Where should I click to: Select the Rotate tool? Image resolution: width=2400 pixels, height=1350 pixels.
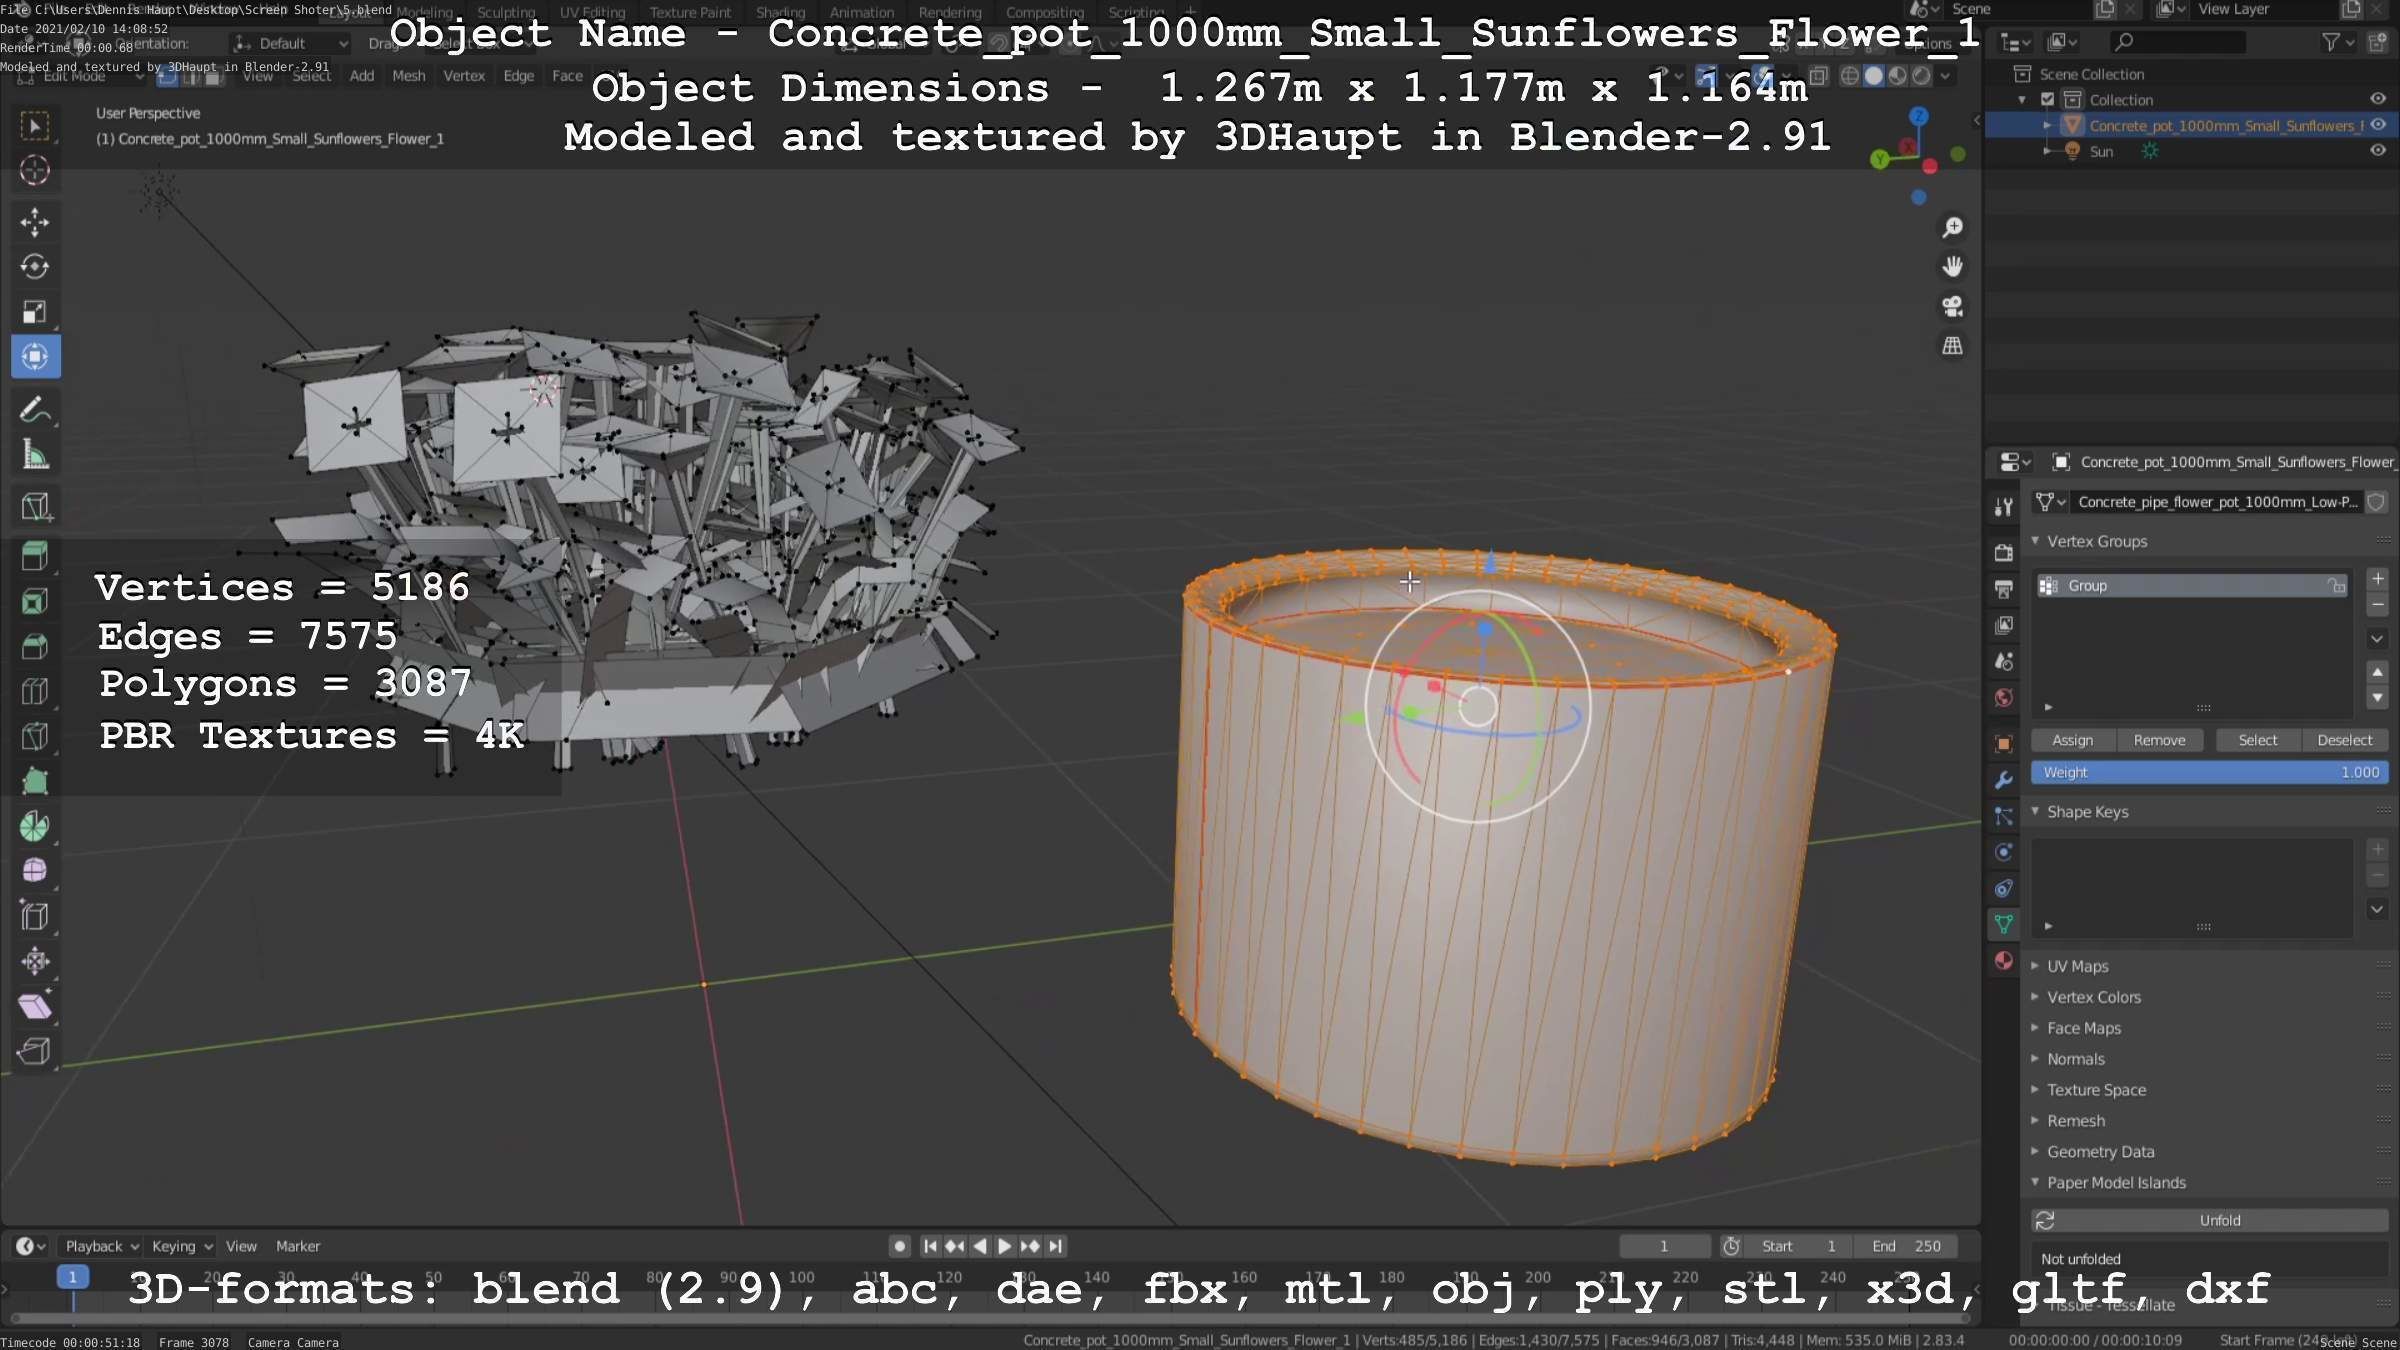click(35, 267)
